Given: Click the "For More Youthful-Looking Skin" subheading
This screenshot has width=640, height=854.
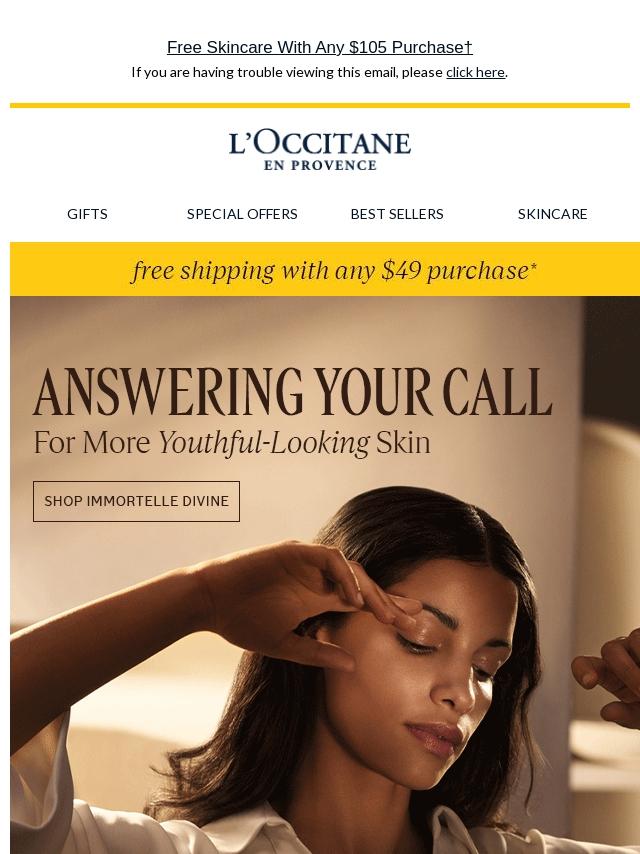Looking at the screenshot, I should 232,442.
